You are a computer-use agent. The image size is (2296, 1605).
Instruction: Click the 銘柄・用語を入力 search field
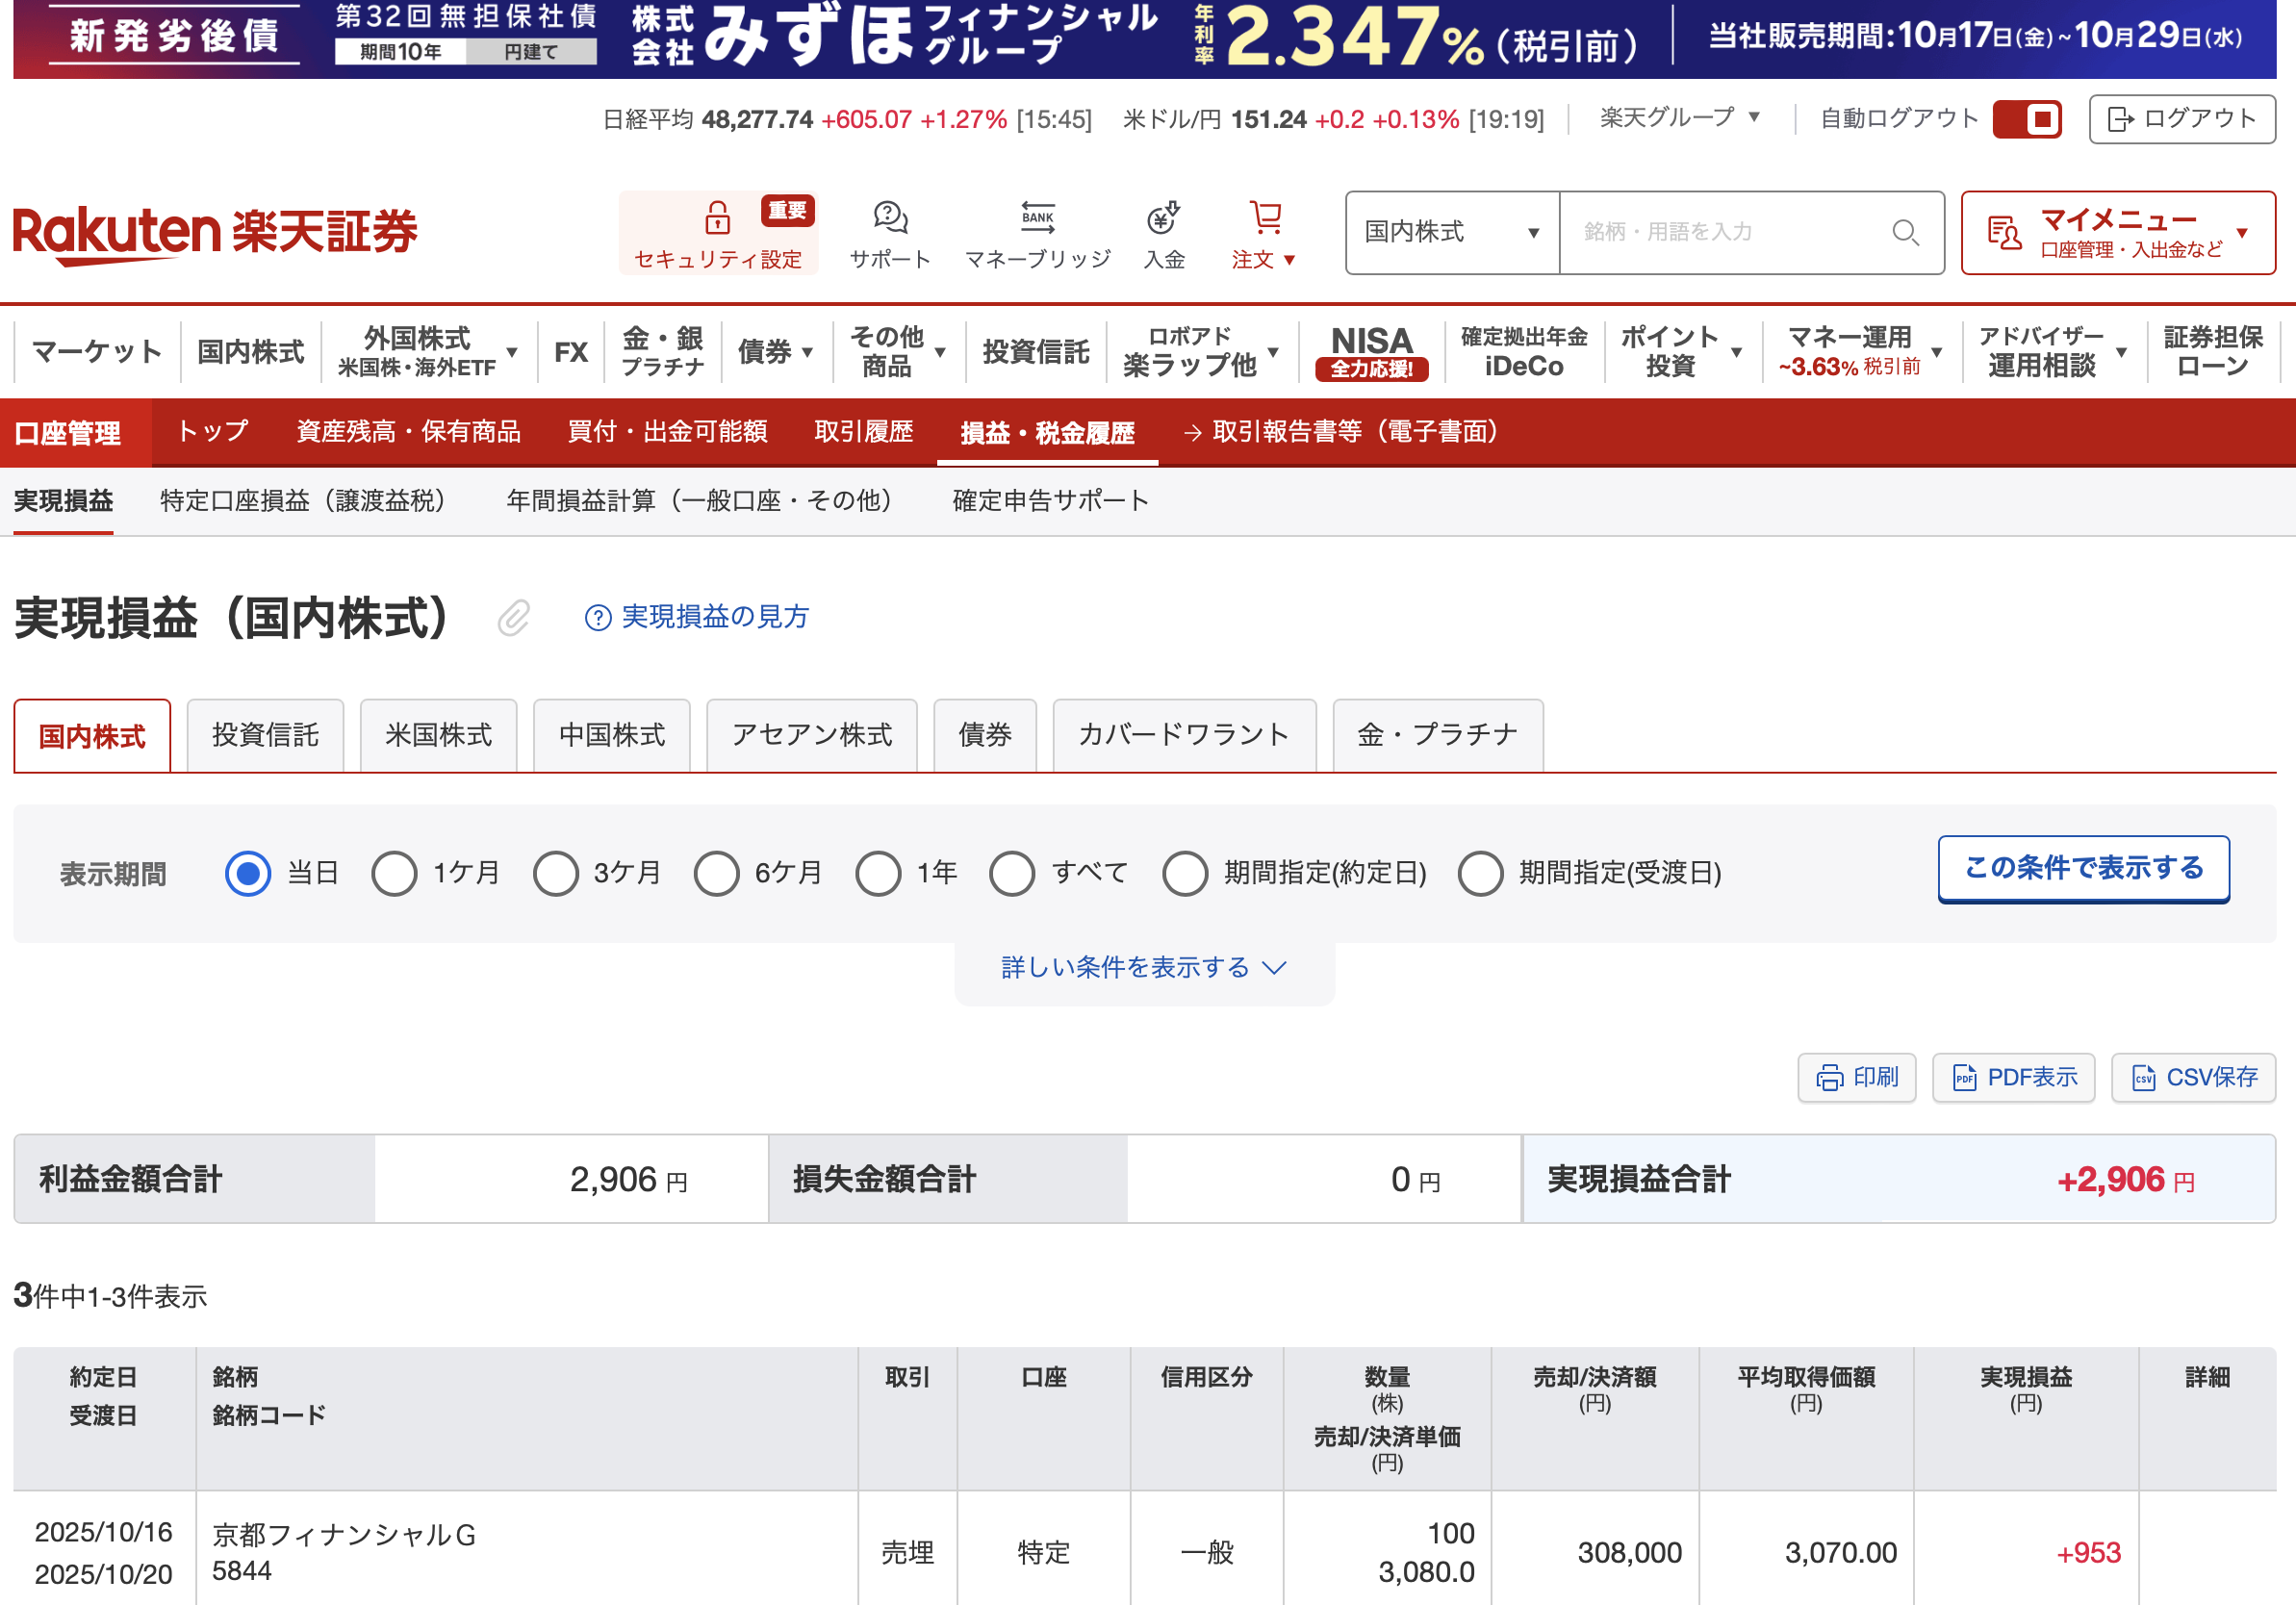1720,233
